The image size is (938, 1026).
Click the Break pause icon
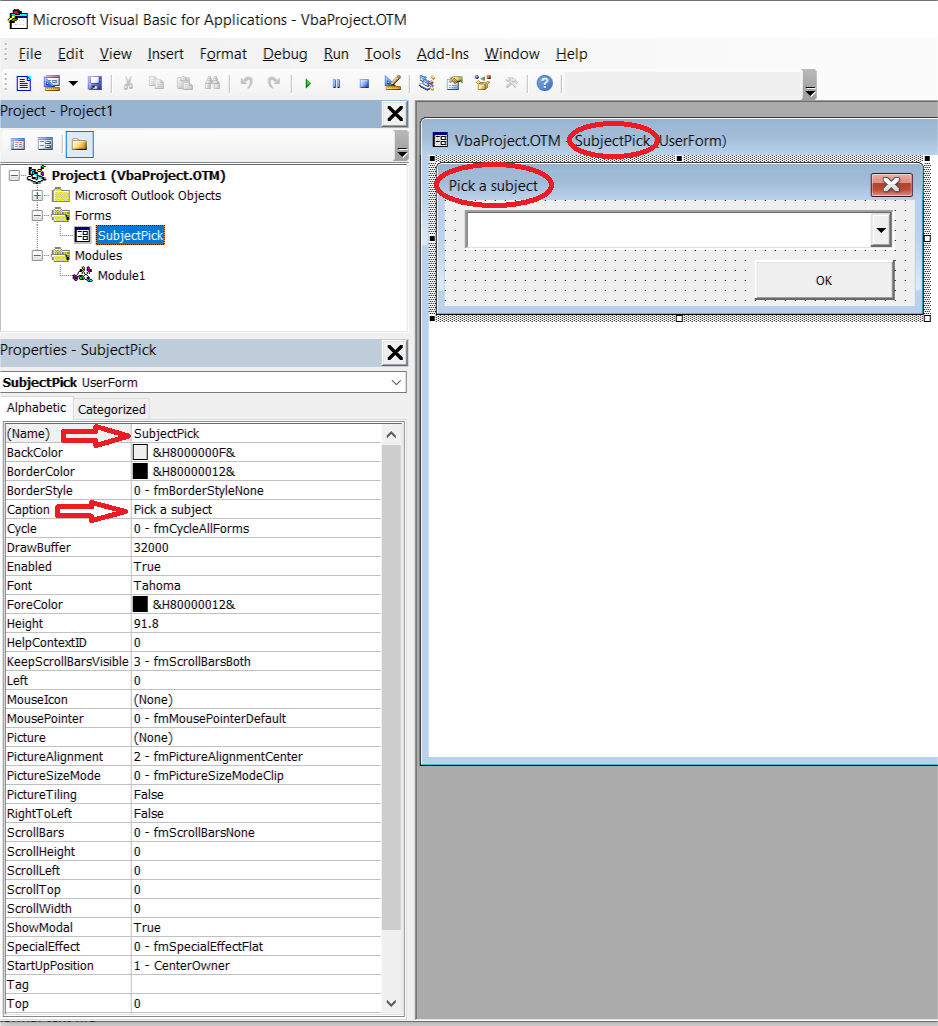pos(336,83)
